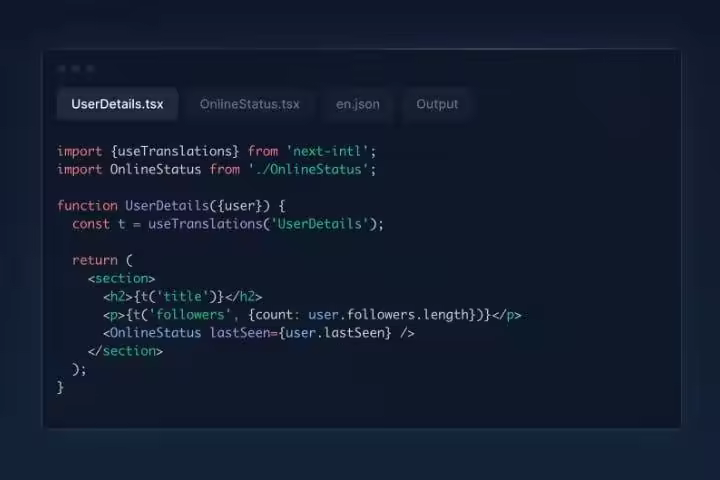
Task: Click the OnlineStatus JSX component tag
Action: [155, 332]
